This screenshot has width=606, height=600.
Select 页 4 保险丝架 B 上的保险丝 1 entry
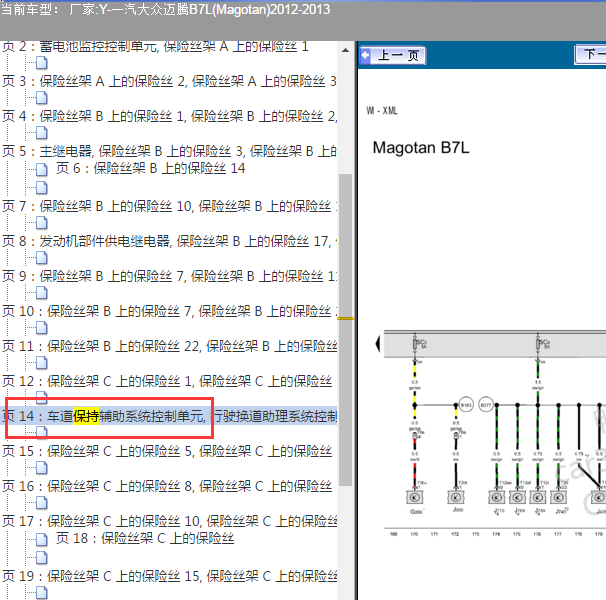(x=169, y=116)
